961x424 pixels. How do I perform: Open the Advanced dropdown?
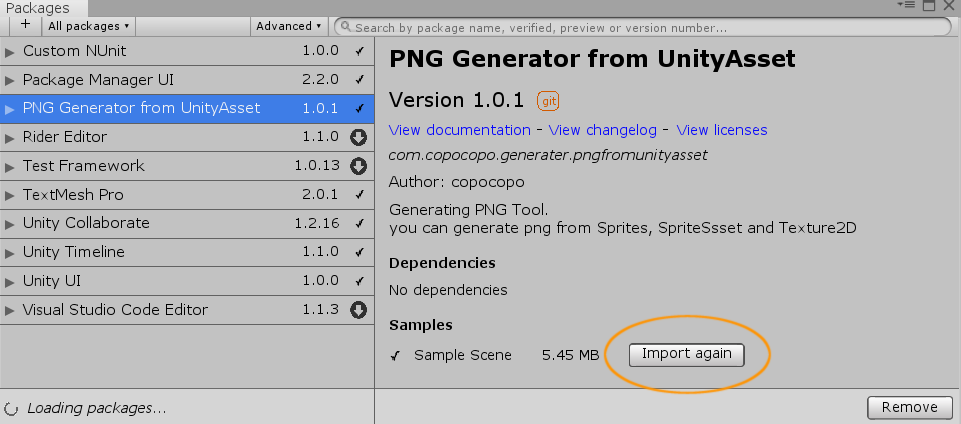[x=288, y=26]
